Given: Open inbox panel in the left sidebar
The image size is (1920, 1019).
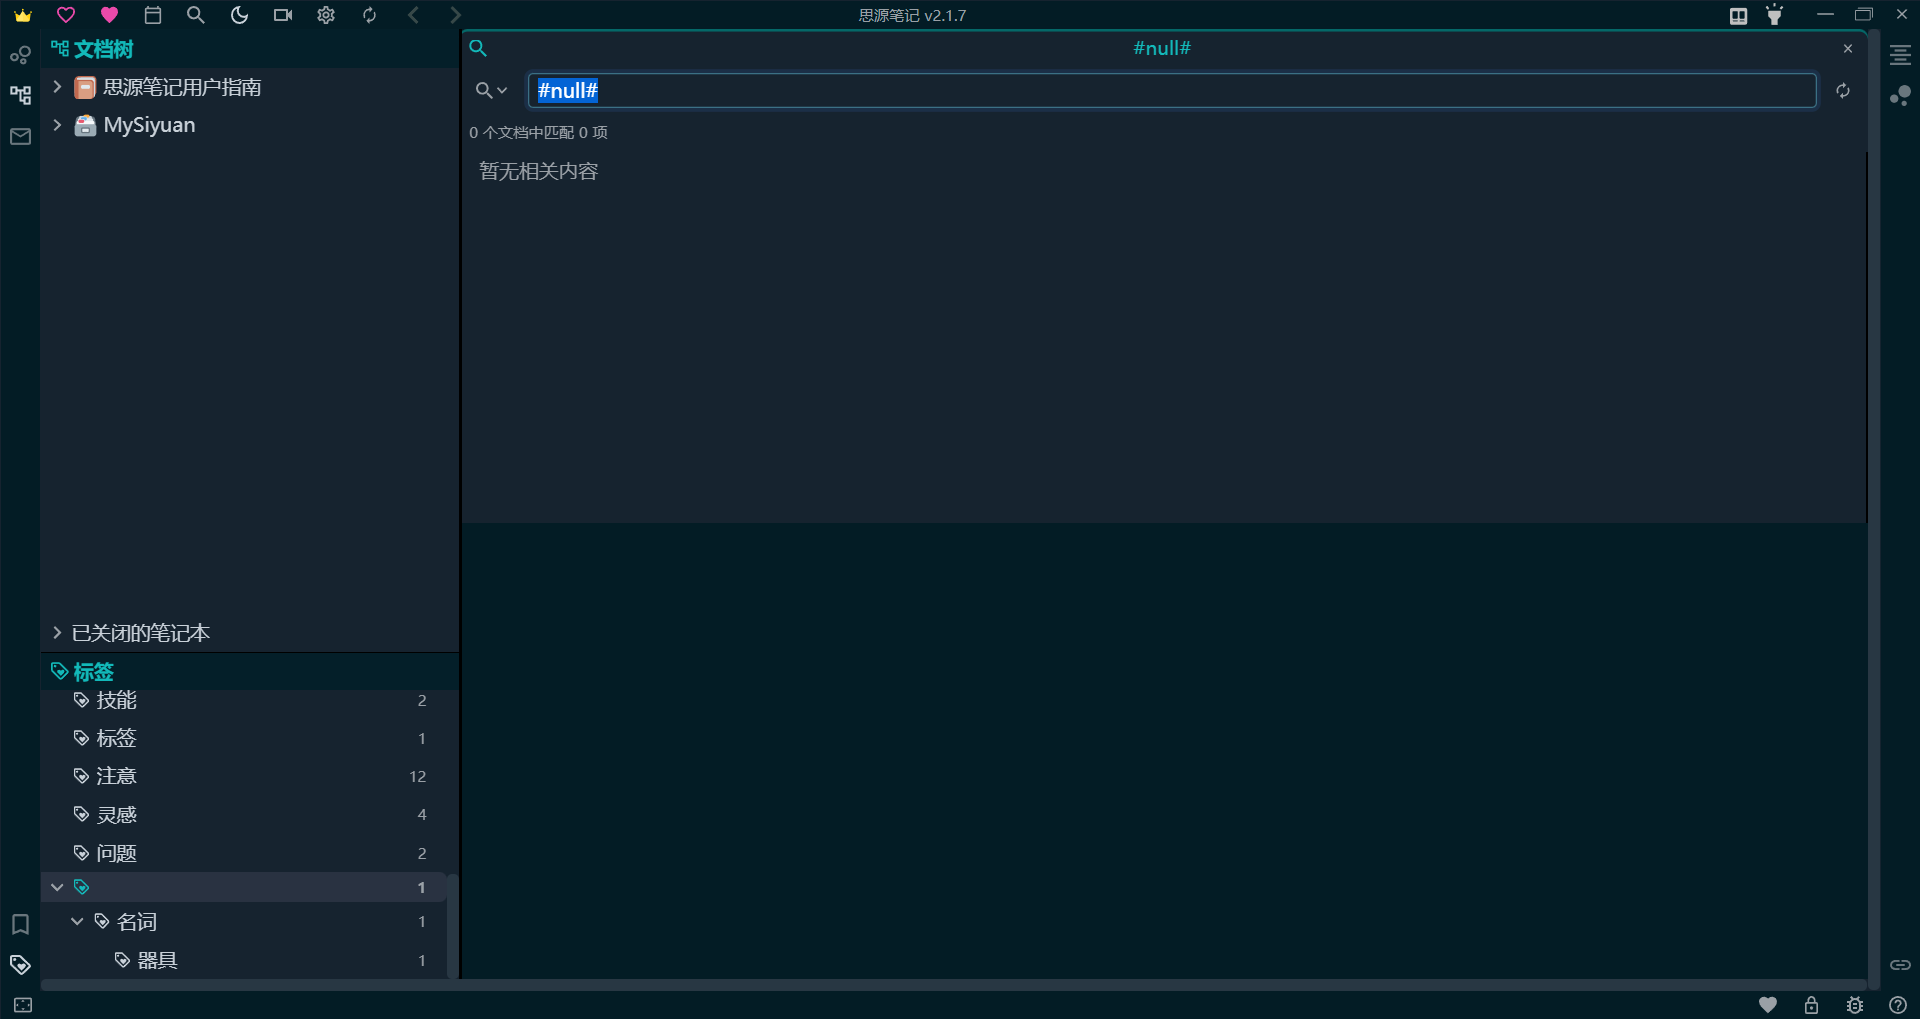Looking at the screenshot, I should pyautogui.click(x=20, y=137).
